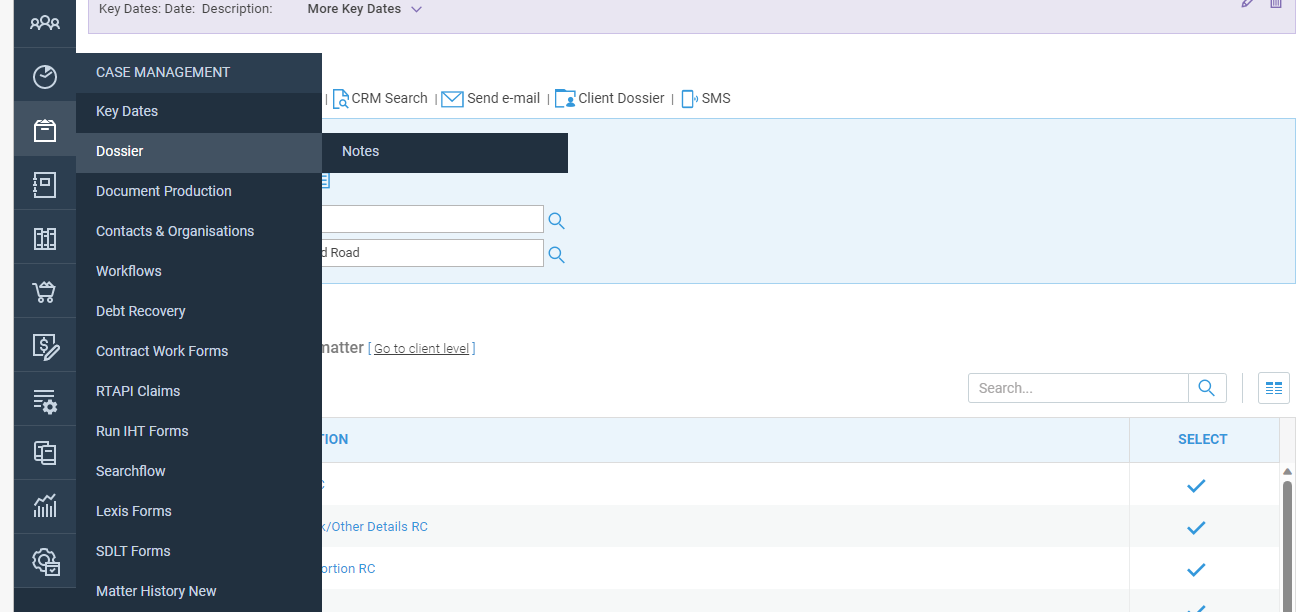Click the shopping cart sidebar icon
This screenshot has height=612, width=1308.
point(44,291)
